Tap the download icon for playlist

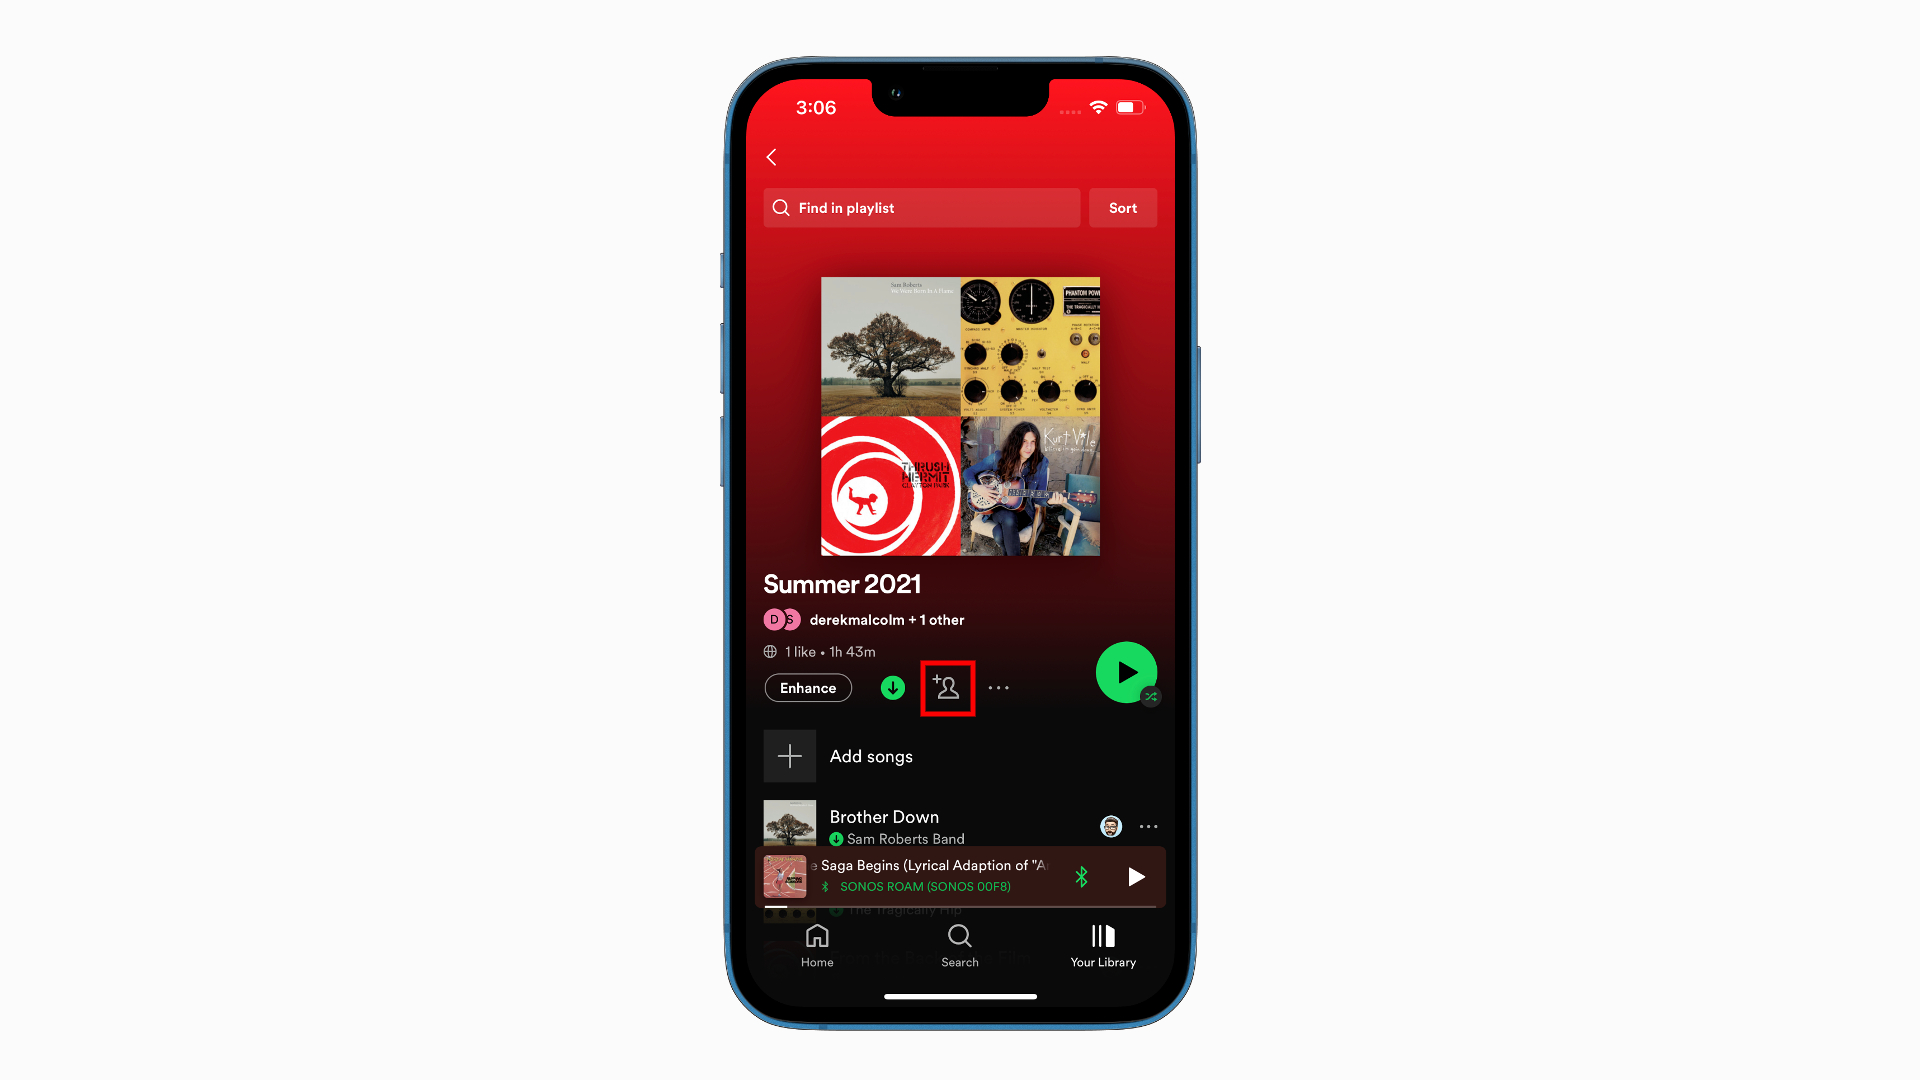click(893, 687)
